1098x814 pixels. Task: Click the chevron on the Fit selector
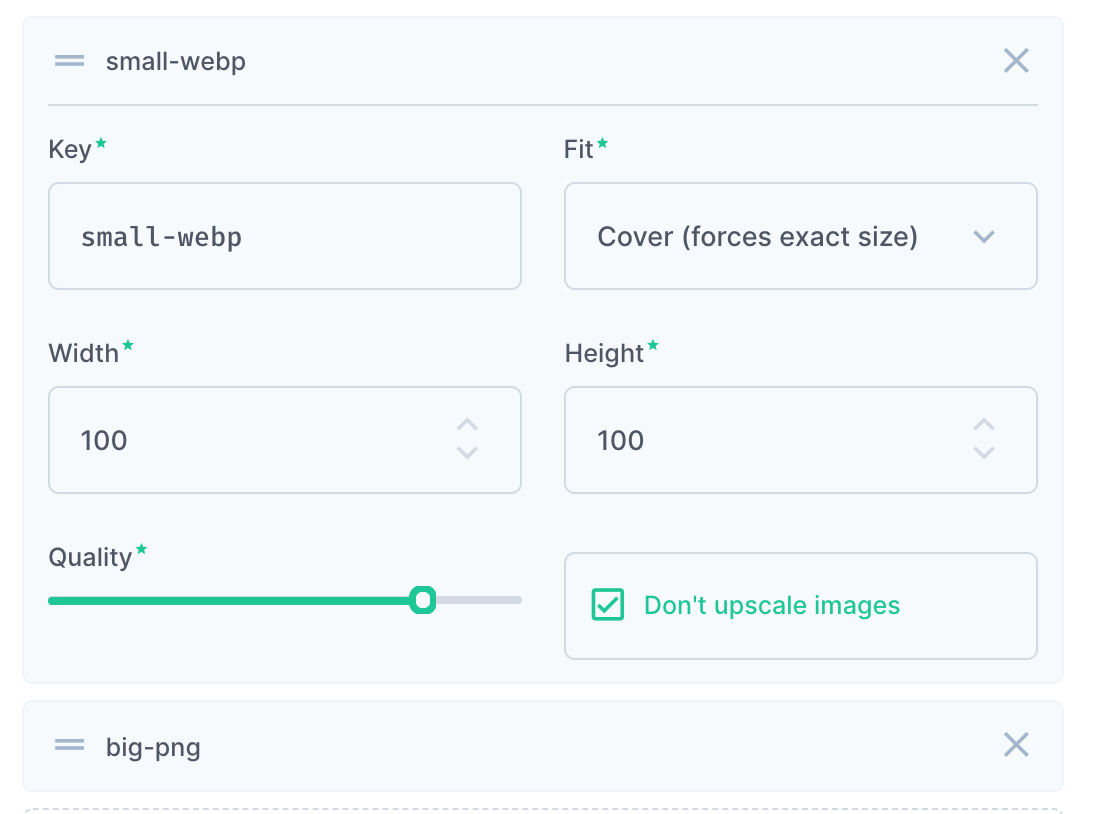[x=984, y=236]
